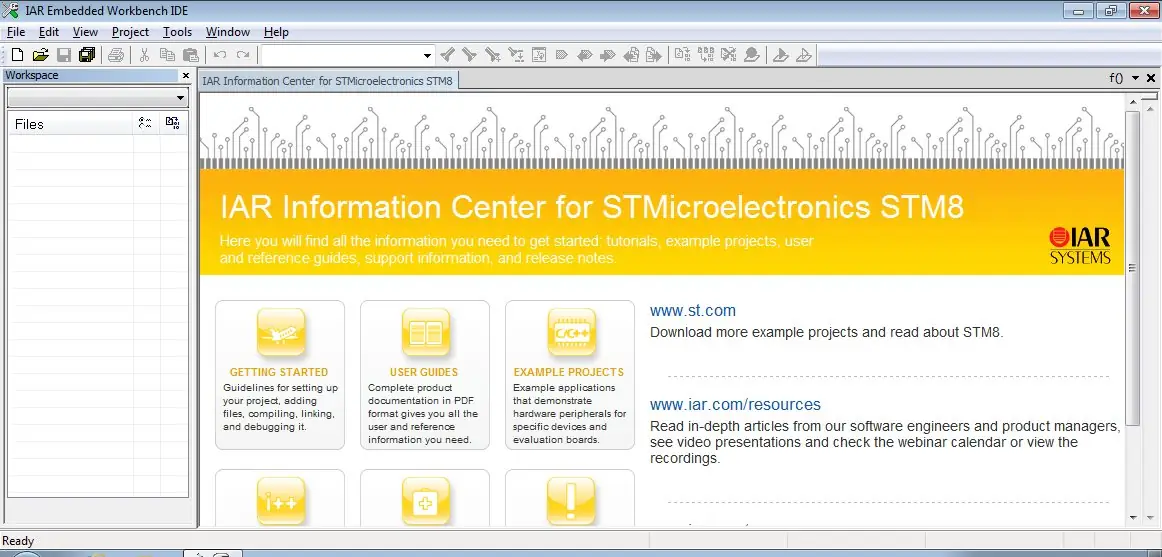Close the Information Center editor tab
This screenshot has height=557, width=1162.
(x=1151, y=78)
